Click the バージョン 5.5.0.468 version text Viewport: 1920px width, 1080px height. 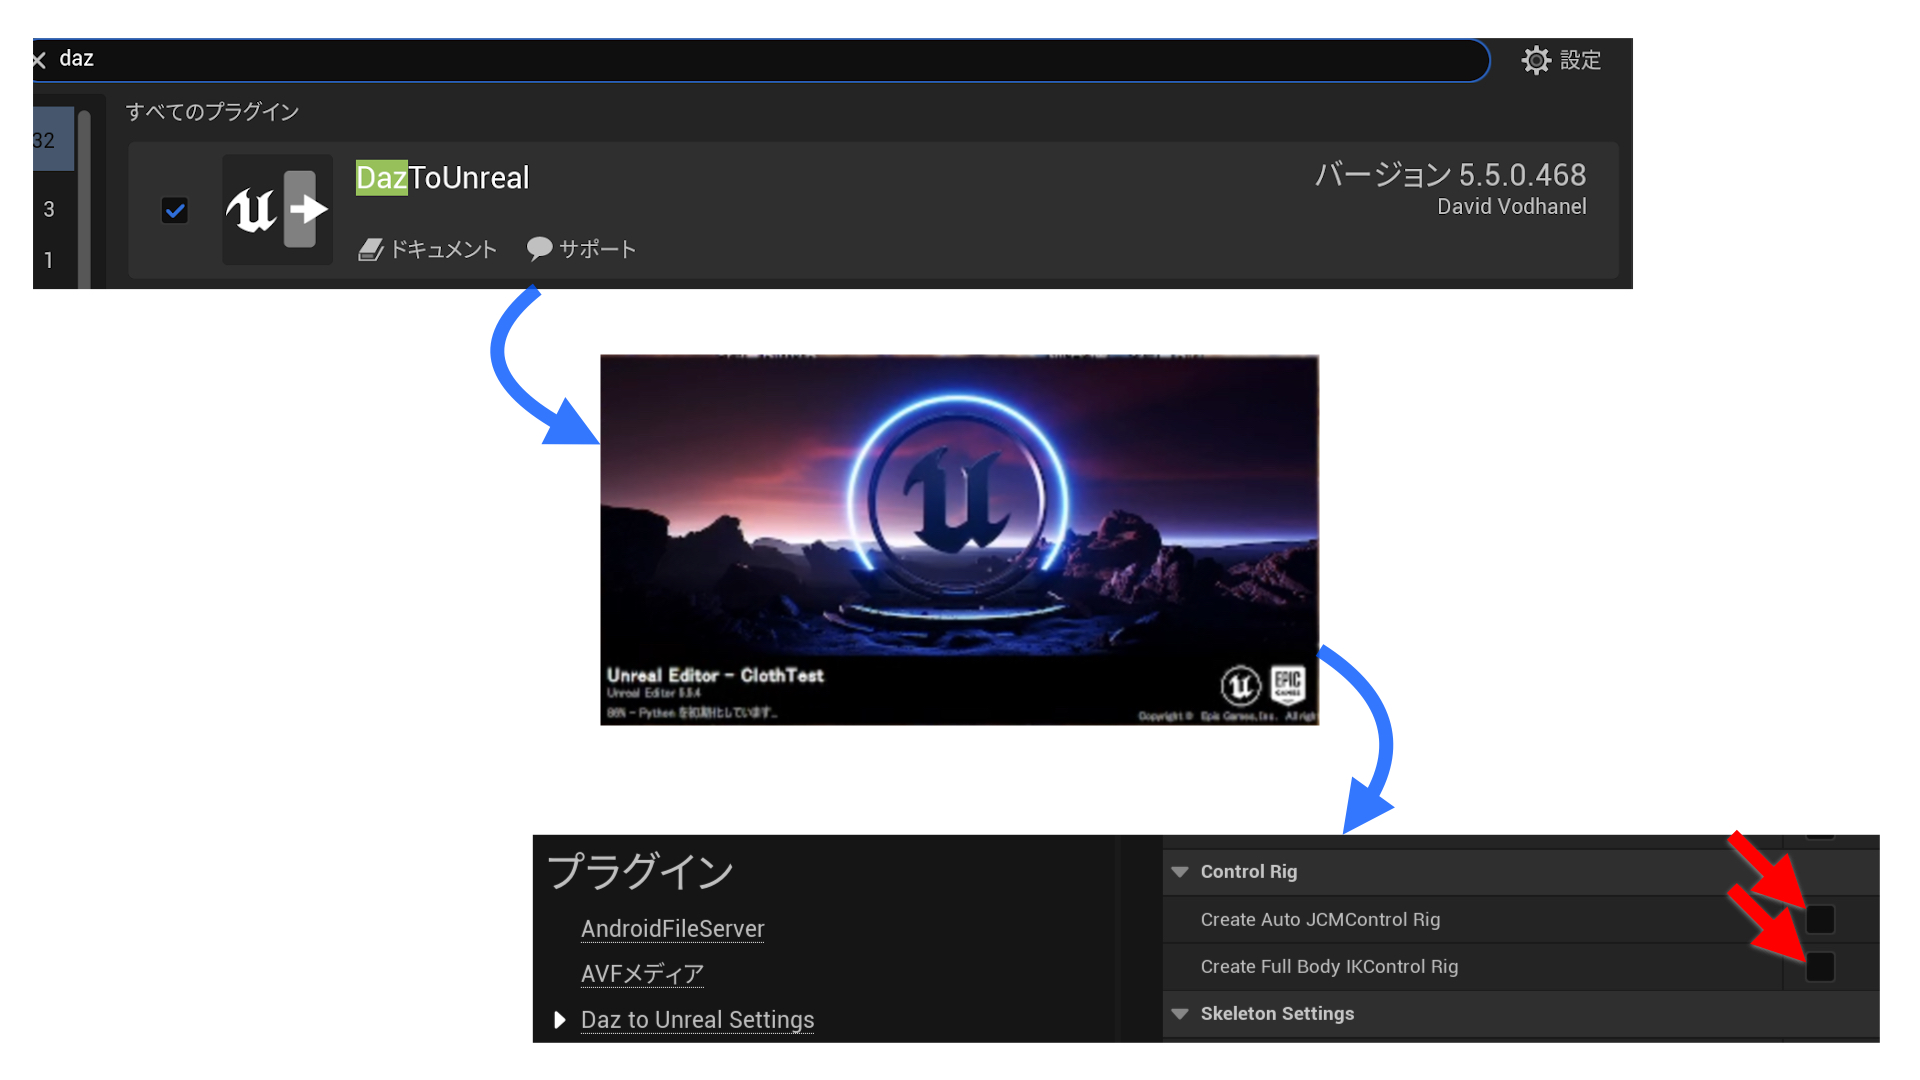[x=1450, y=175]
